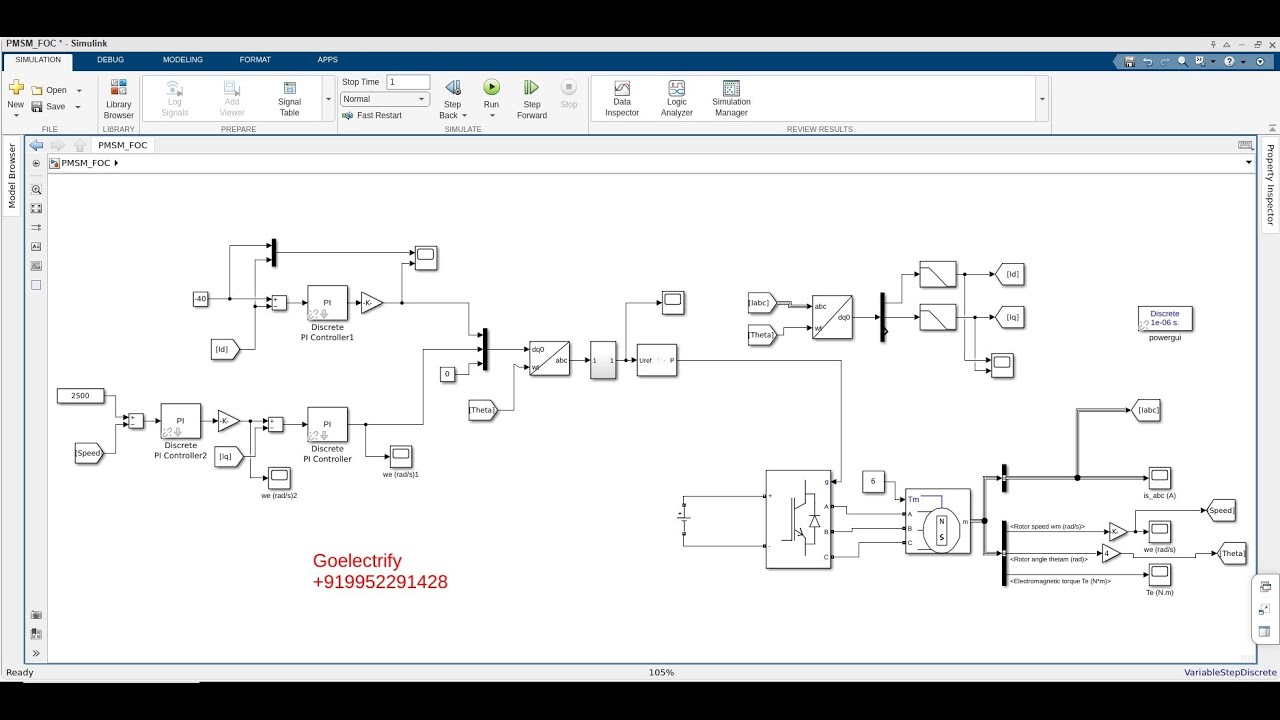Expand the PMSM_FOC breadcrumb arrow

pos(116,163)
